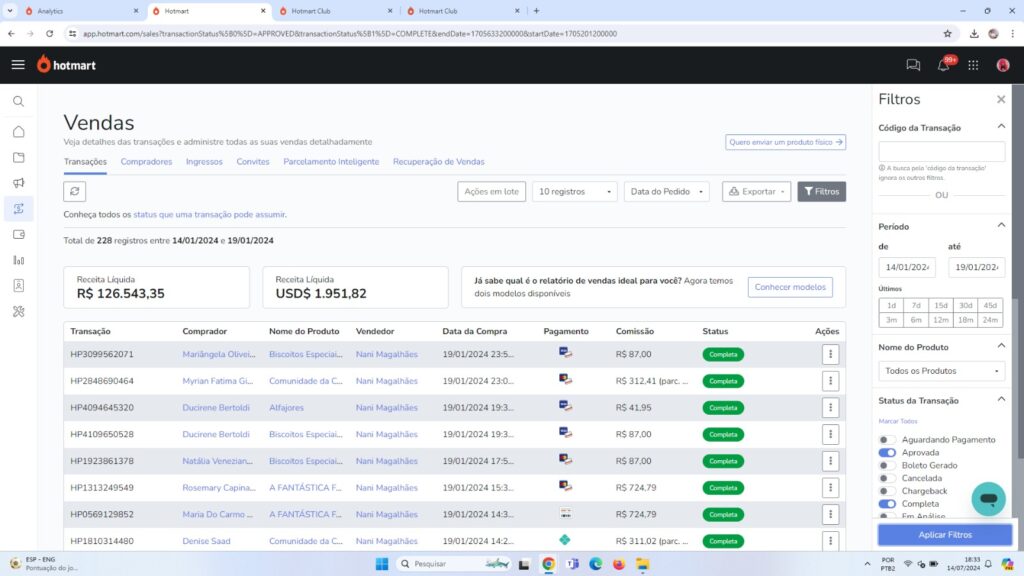
Task: Toggle Cancelada status filter
Action: tap(886, 478)
